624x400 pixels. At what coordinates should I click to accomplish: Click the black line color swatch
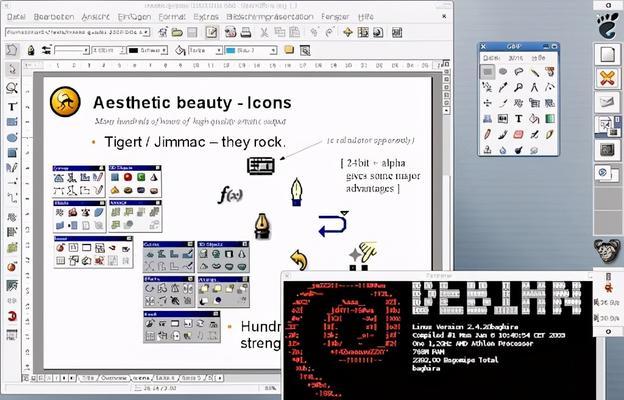134,51
